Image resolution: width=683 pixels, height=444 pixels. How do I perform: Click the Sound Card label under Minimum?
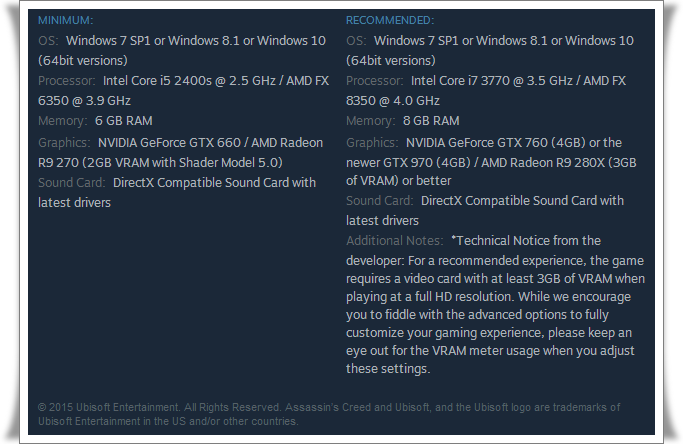pyautogui.click(x=72, y=183)
